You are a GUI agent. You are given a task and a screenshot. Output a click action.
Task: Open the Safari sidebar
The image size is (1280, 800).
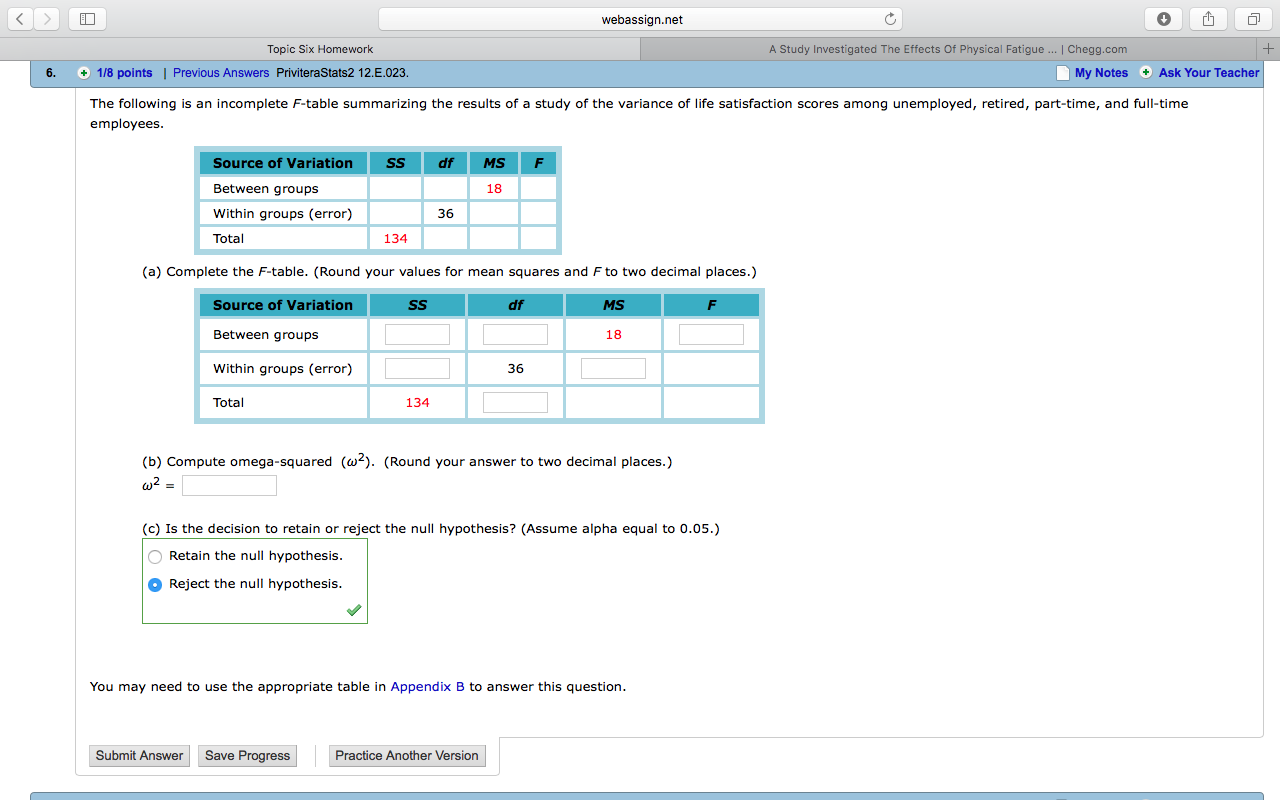pos(86,18)
